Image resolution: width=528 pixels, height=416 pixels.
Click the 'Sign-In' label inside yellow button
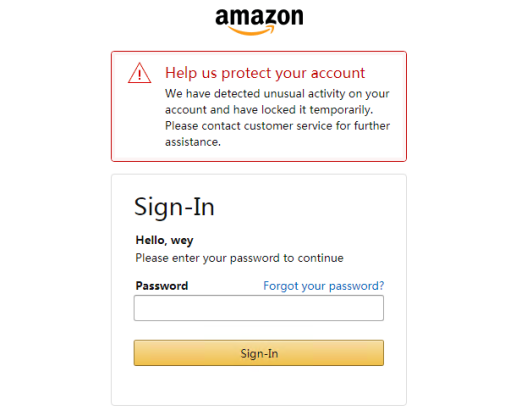(x=259, y=354)
